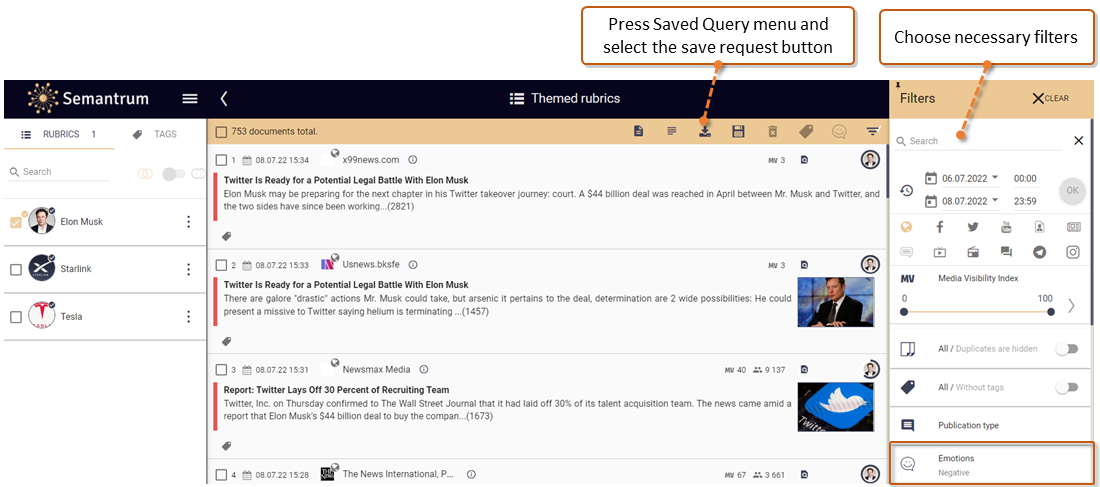
Task: Select the web globe source filter
Action: point(906,227)
